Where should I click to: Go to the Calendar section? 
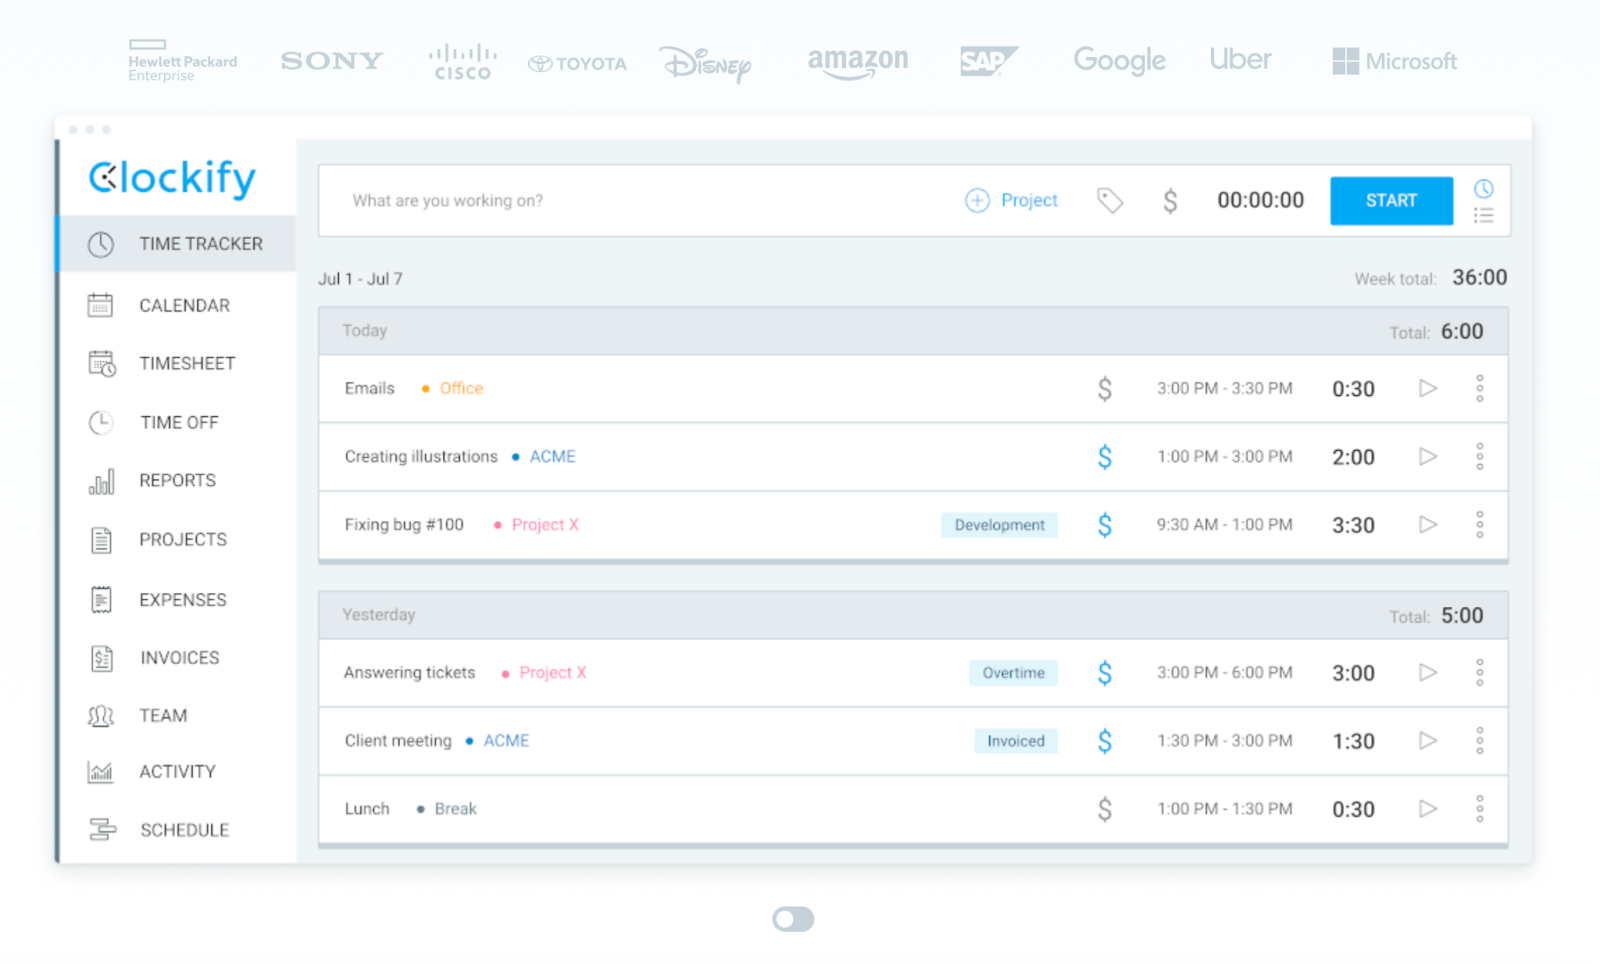point(184,305)
